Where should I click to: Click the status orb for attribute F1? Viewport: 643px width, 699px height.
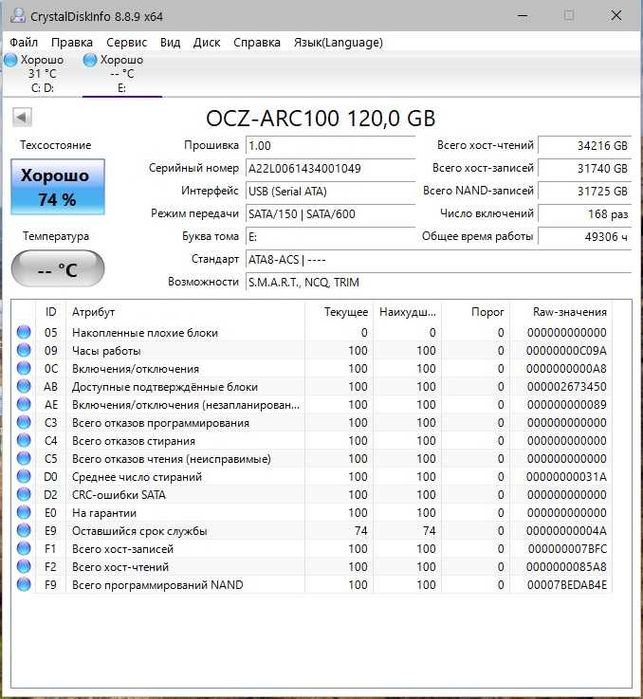point(24,549)
